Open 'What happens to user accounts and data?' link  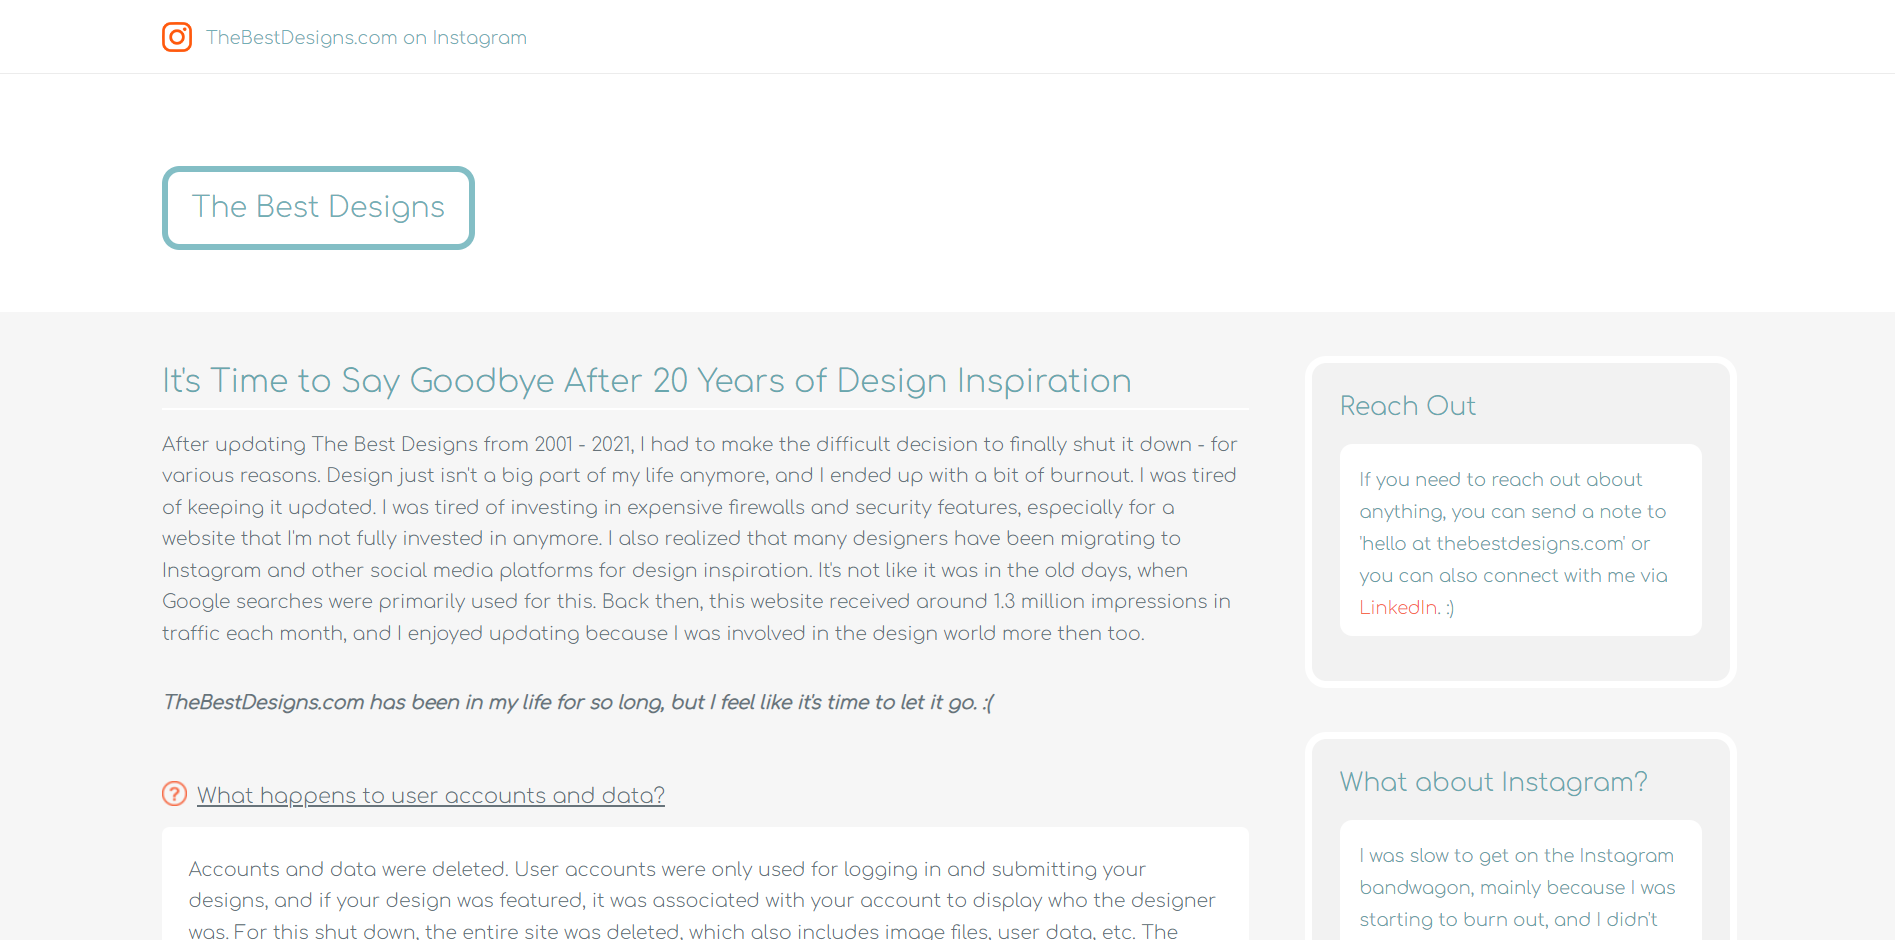(431, 795)
